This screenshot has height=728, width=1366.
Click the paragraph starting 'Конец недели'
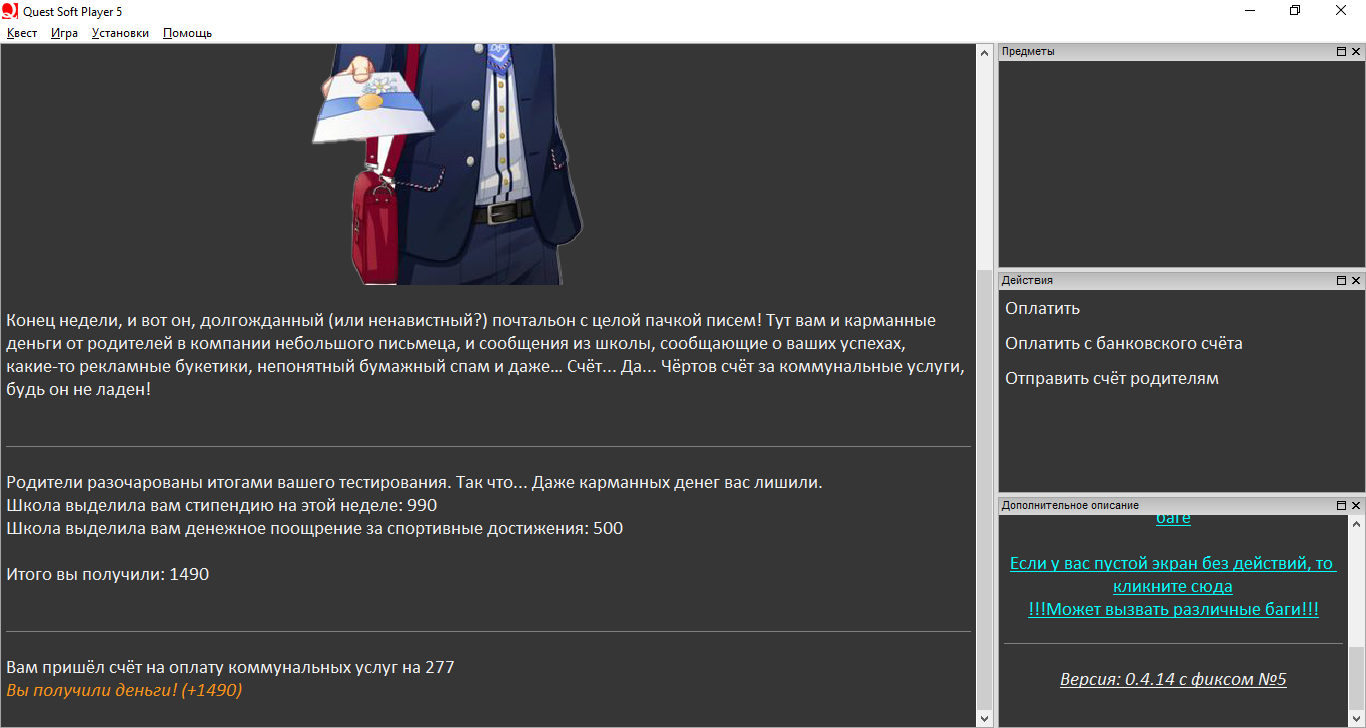486,355
